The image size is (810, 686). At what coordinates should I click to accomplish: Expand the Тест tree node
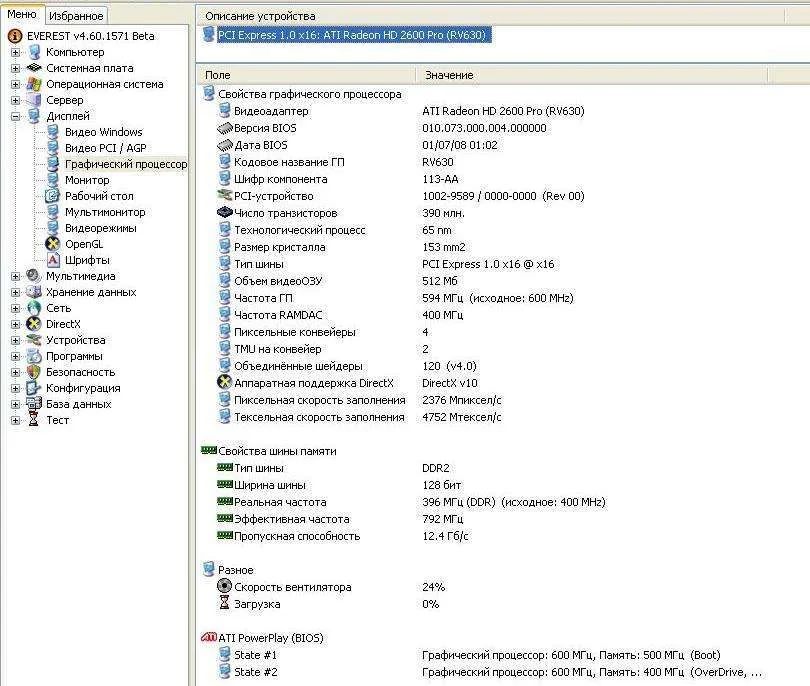15,420
